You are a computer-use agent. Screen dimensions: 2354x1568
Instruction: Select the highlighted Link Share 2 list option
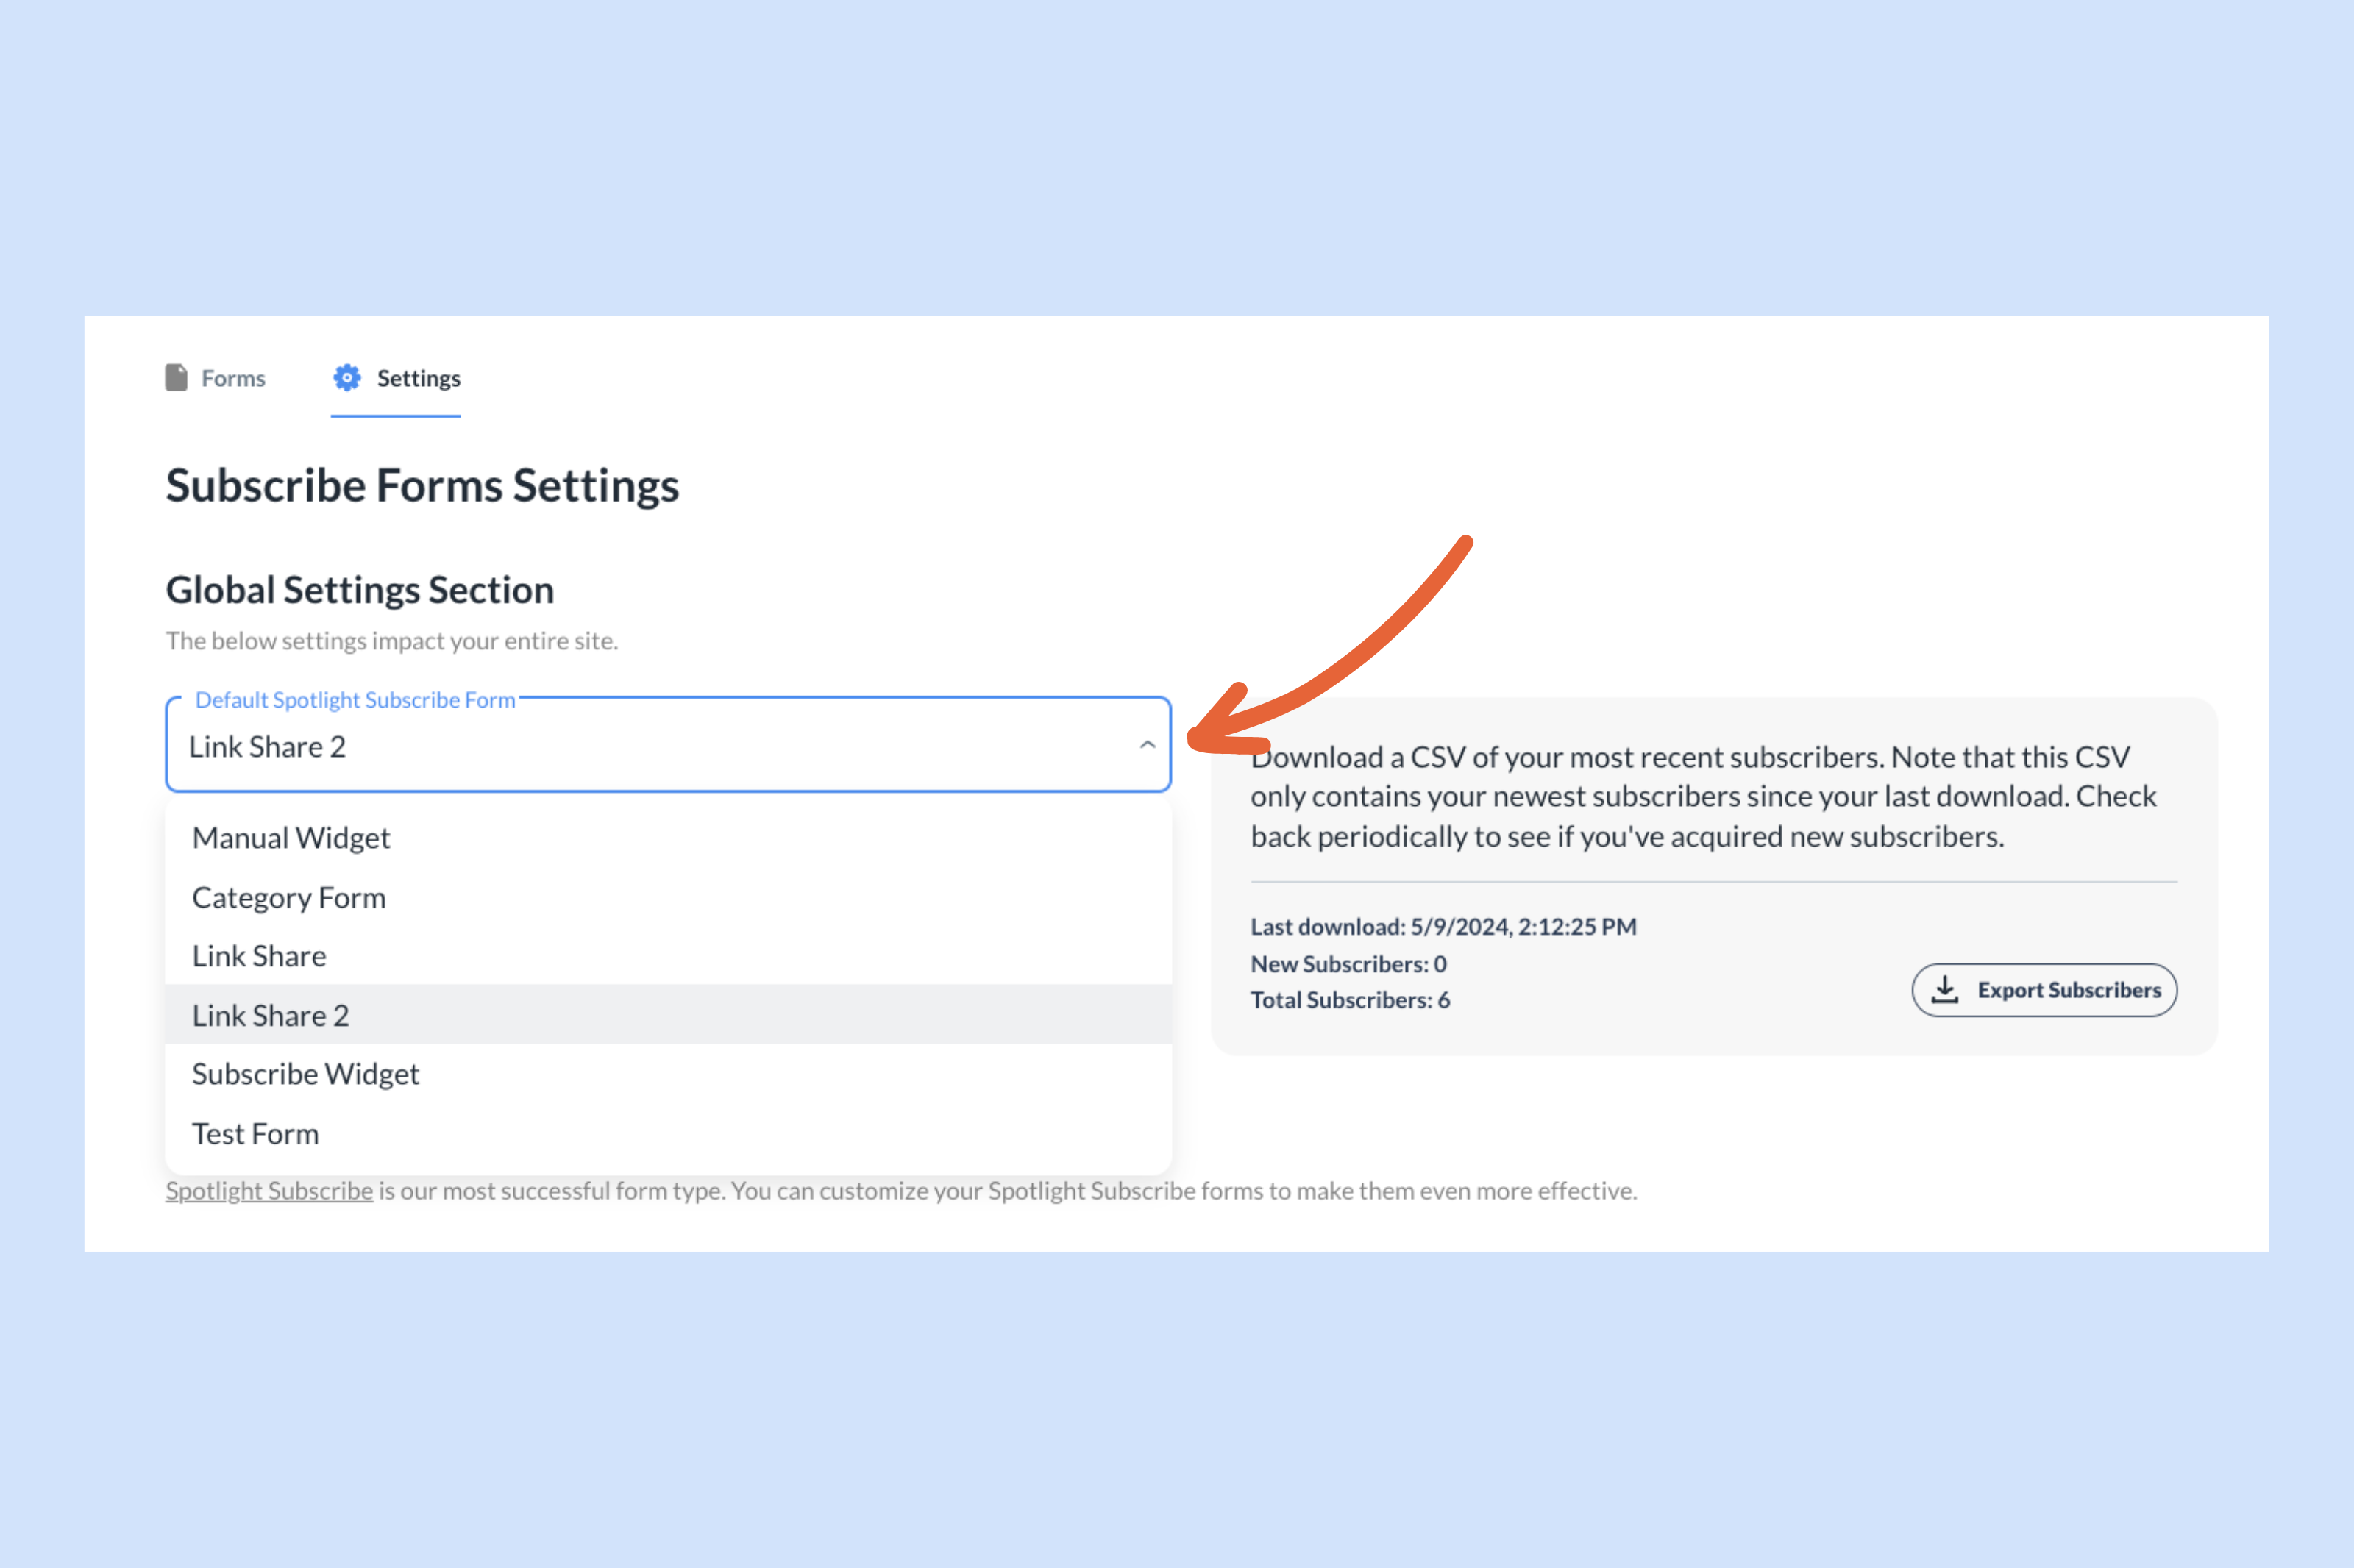[271, 1015]
